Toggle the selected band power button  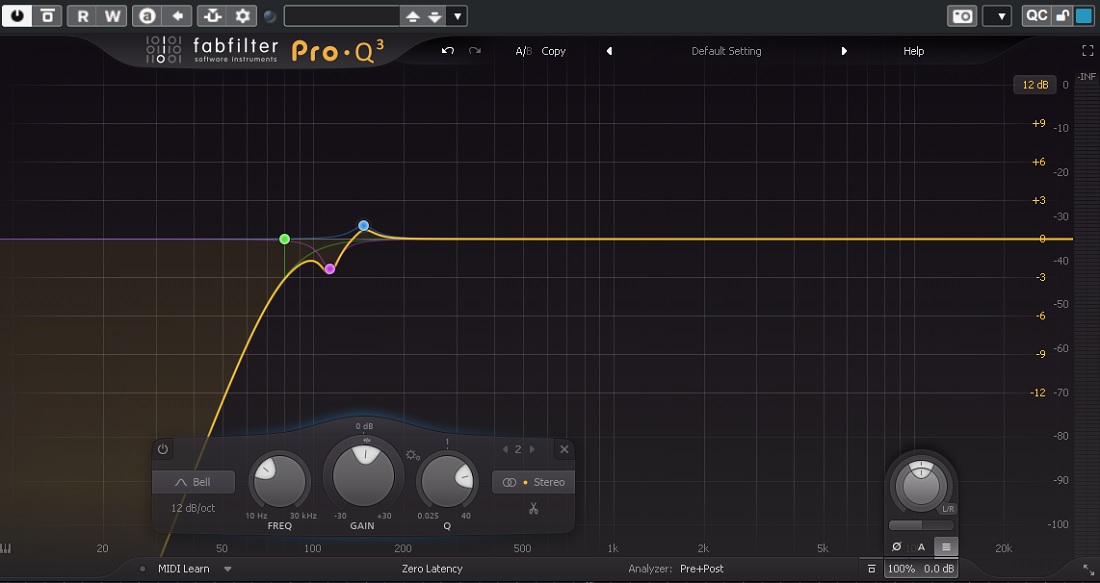click(x=163, y=449)
